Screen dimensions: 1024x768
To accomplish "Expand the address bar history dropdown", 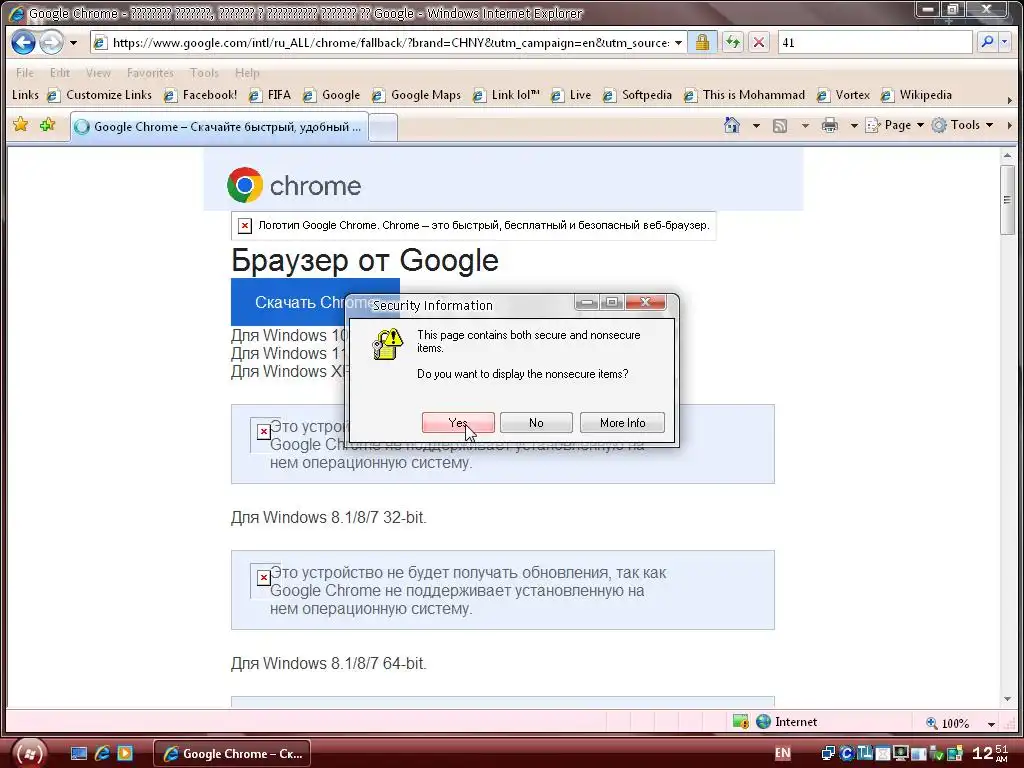I will pyautogui.click(x=679, y=43).
